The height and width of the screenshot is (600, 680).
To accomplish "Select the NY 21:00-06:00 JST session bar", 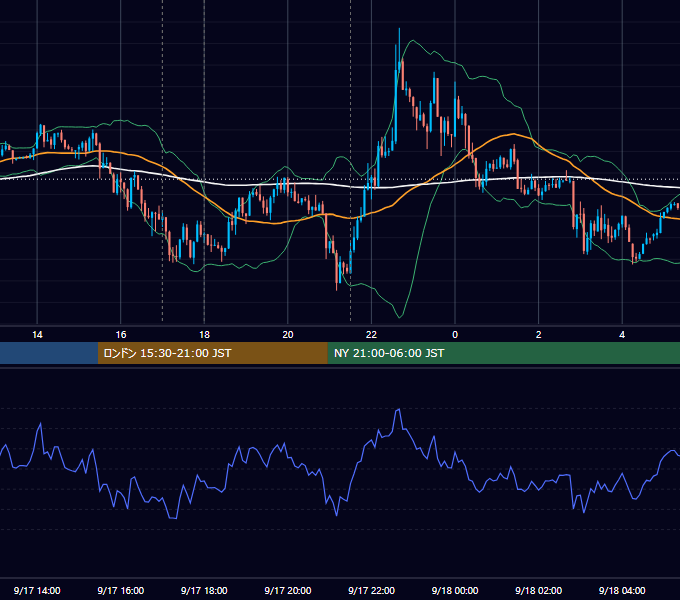I will point(503,353).
